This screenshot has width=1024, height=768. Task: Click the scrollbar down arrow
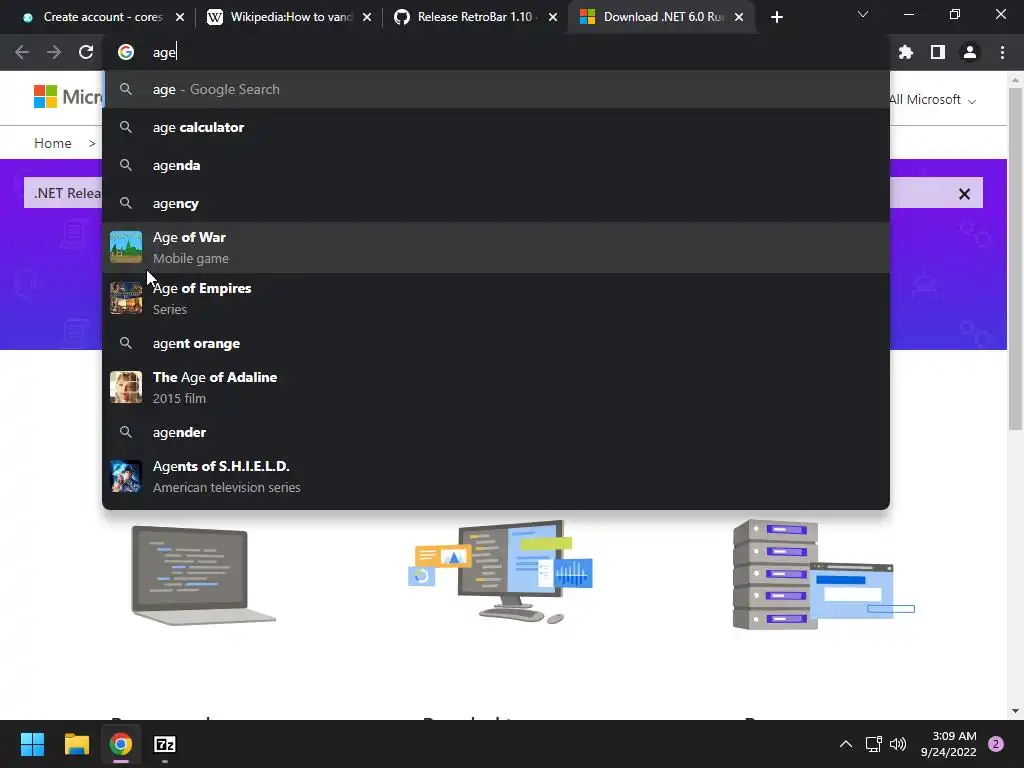[1015, 711]
